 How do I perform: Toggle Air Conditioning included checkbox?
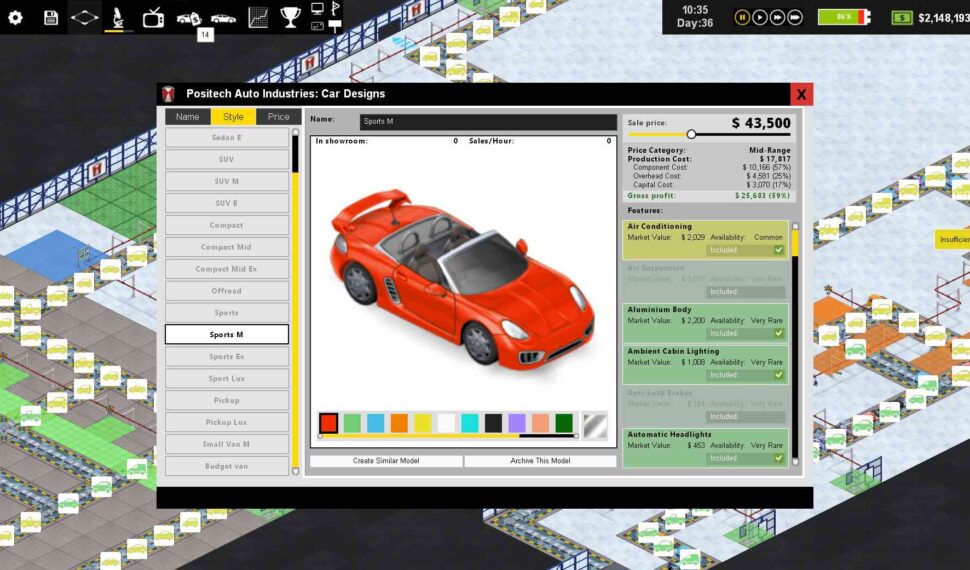coord(778,250)
